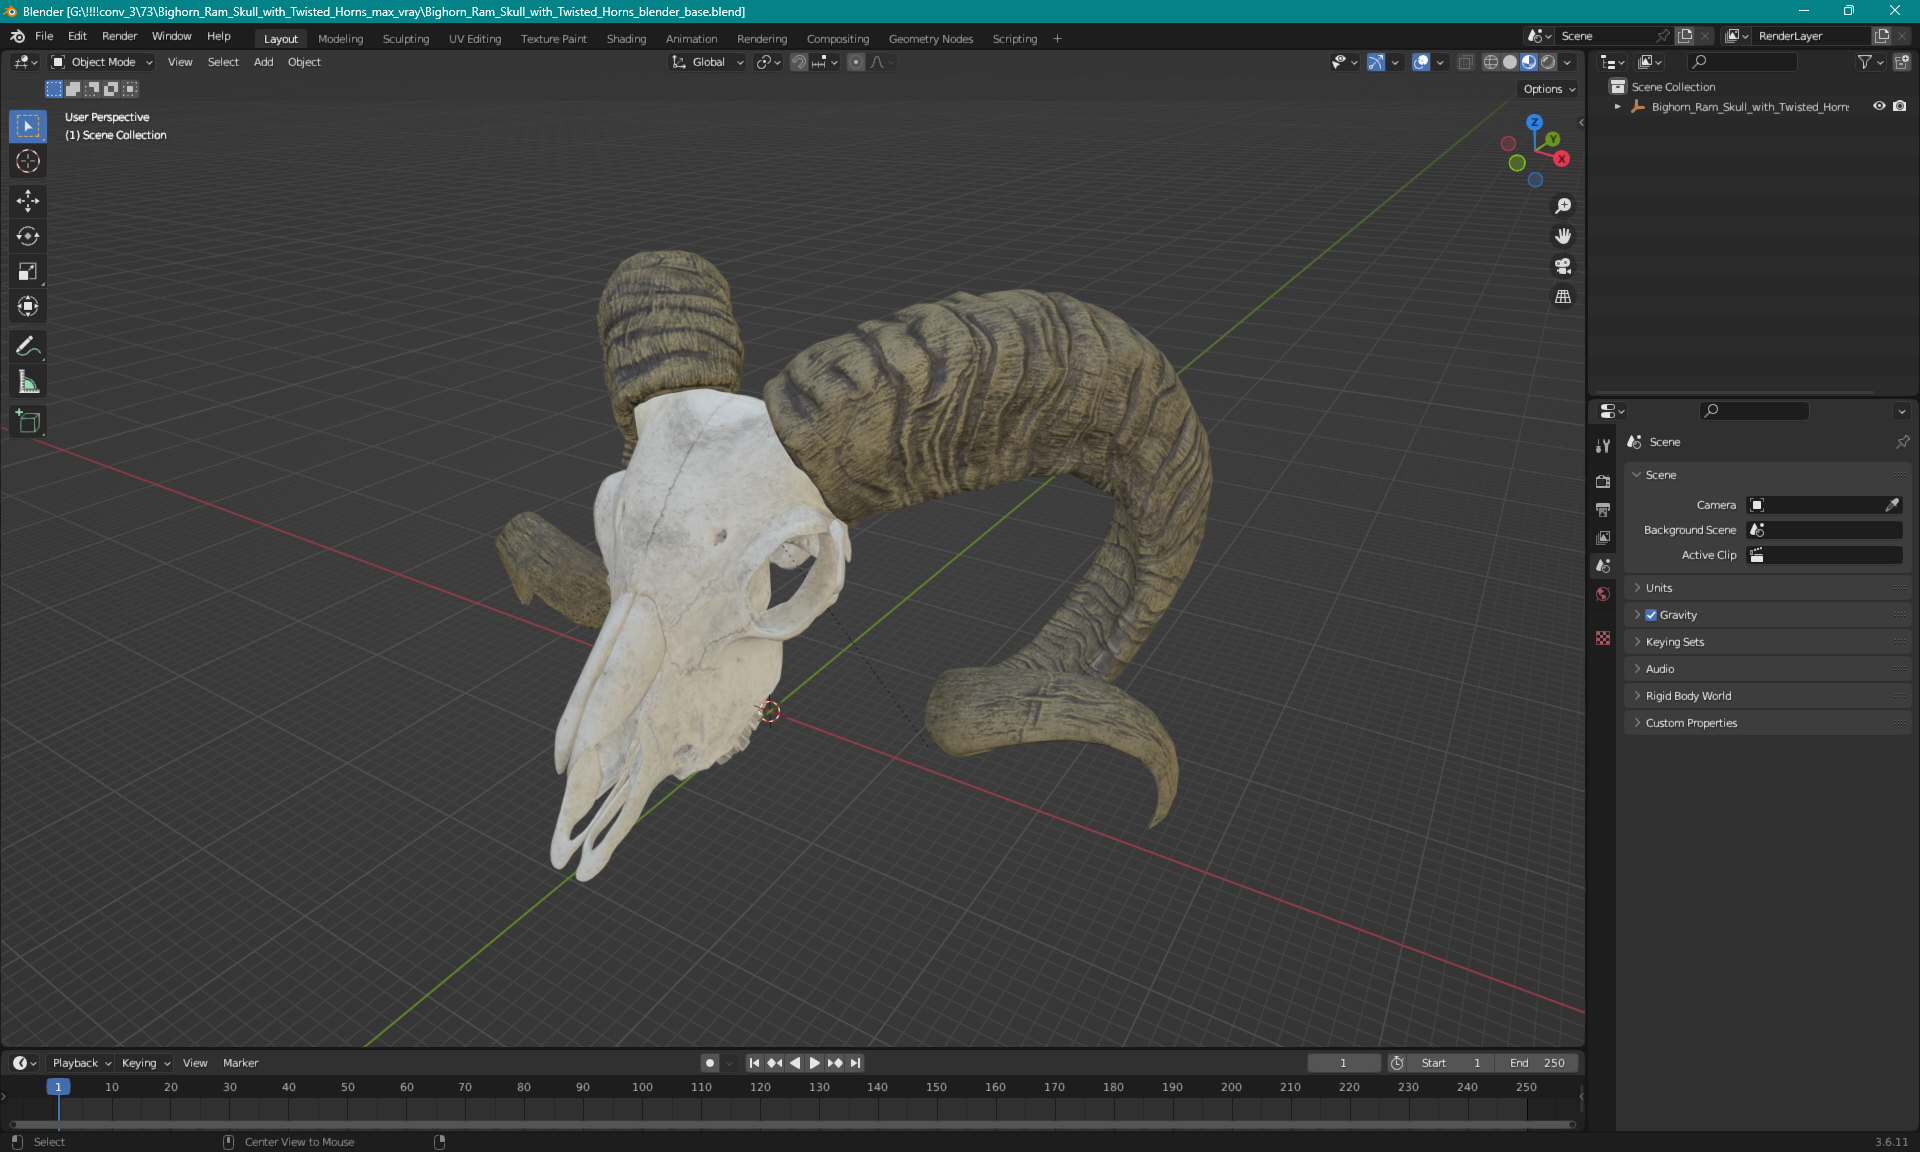Viewport: 1920px width, 1152px height.
Task: Expand the Bighorn_Ram_Skull collection tree arrow
Action: tap(1617, 106)
